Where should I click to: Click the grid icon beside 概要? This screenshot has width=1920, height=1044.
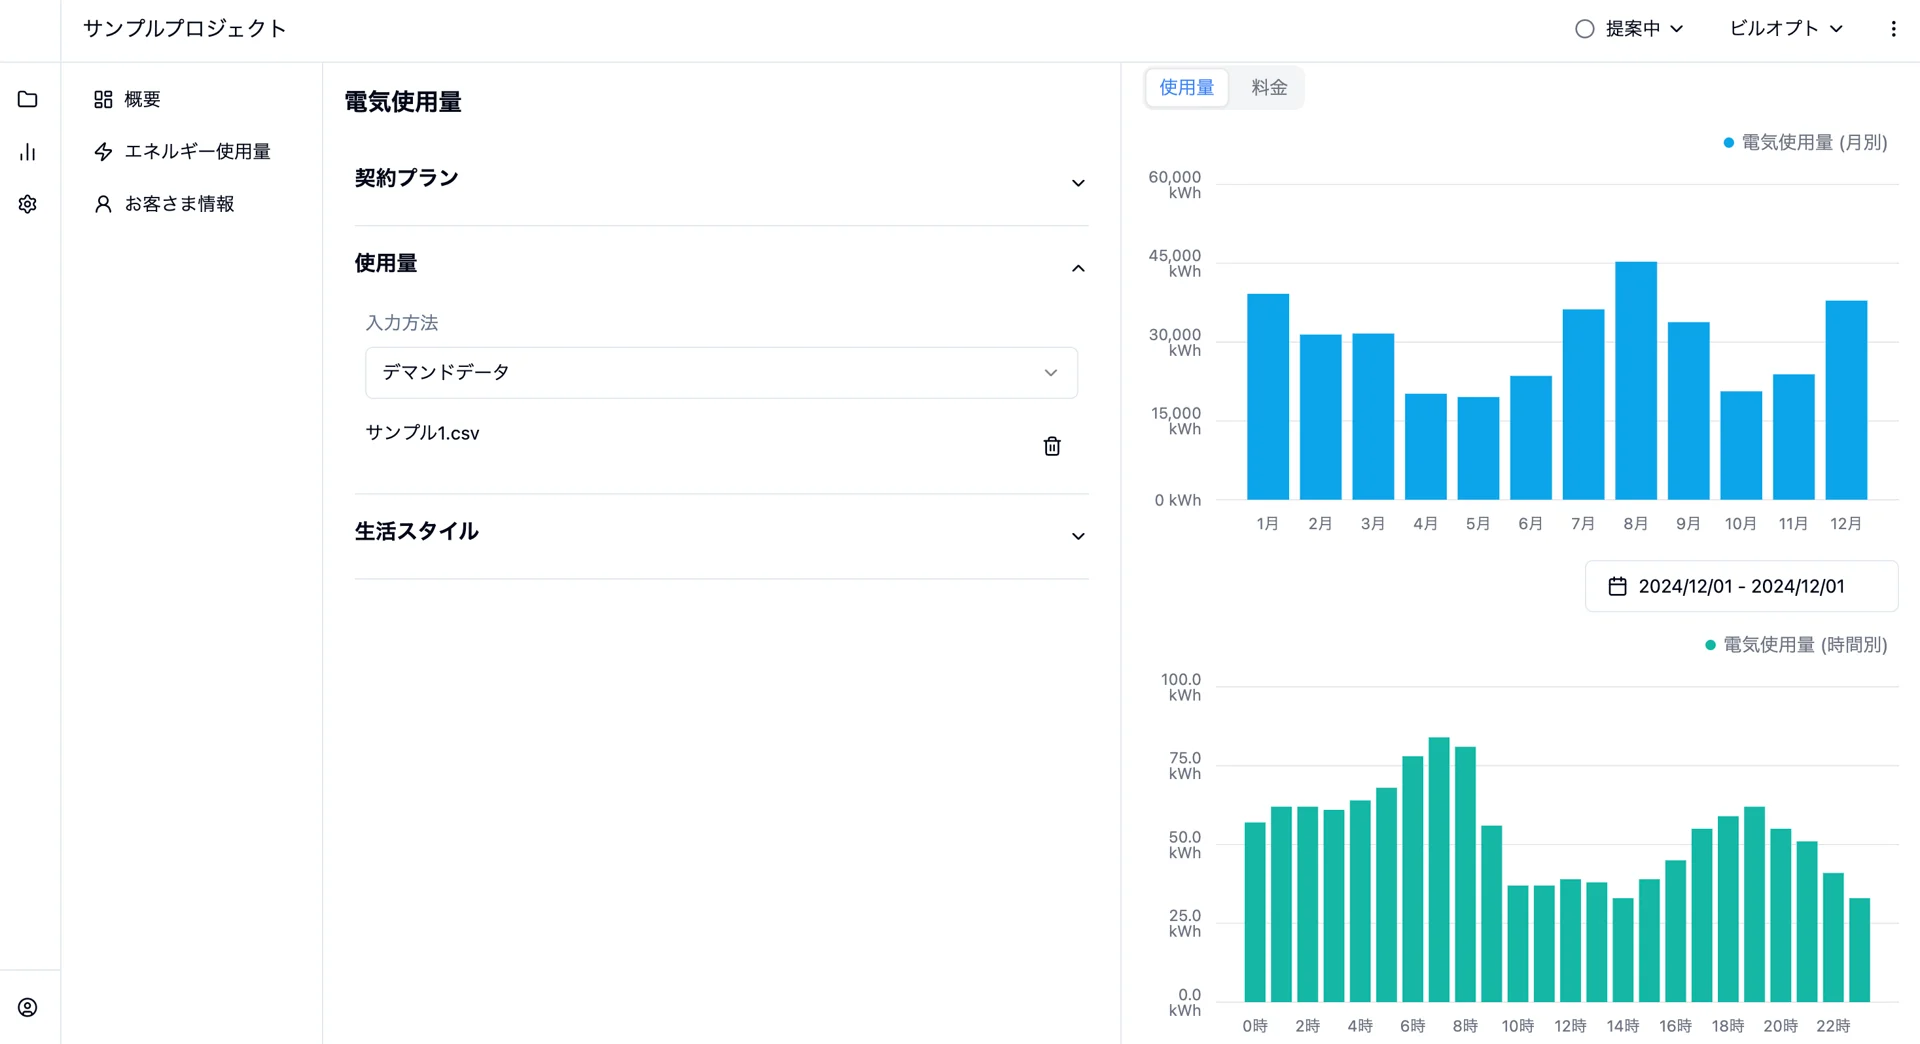[x=103, y=99]
